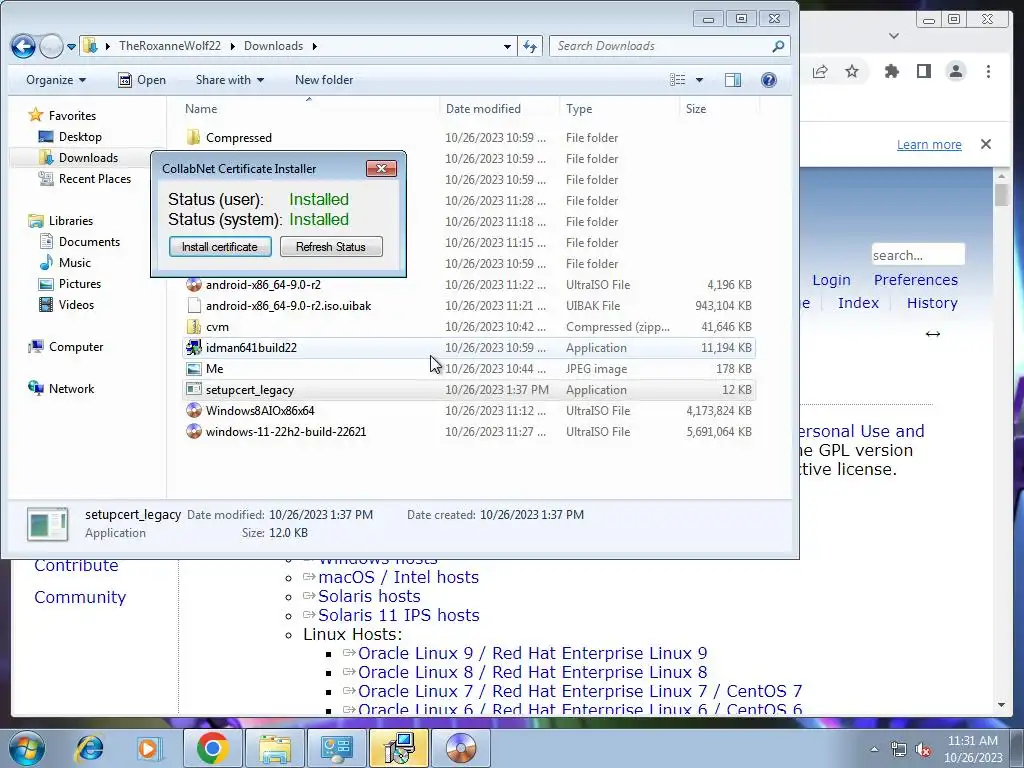
Task: Click the Explorer forward arrow button
Action: click(51, 46)
